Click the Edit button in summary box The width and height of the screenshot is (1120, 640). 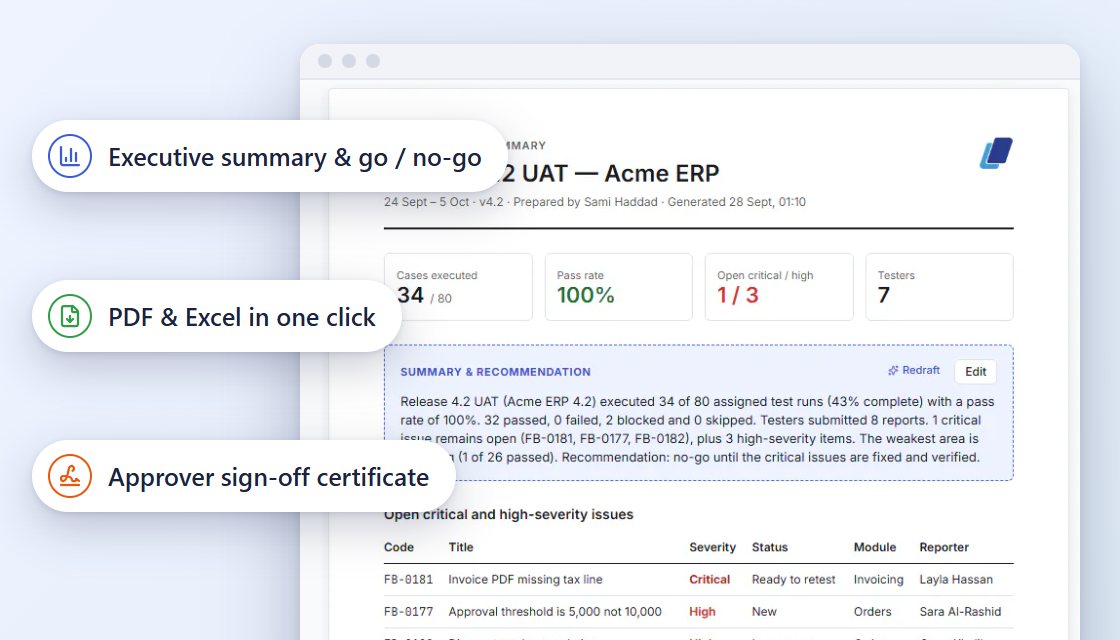(x=975, y=371)
